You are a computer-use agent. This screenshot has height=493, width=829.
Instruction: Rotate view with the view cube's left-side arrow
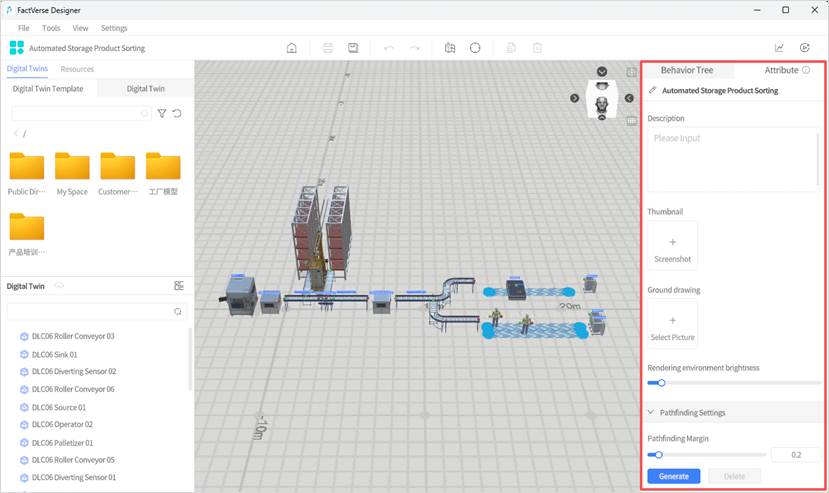click(575, 98)
